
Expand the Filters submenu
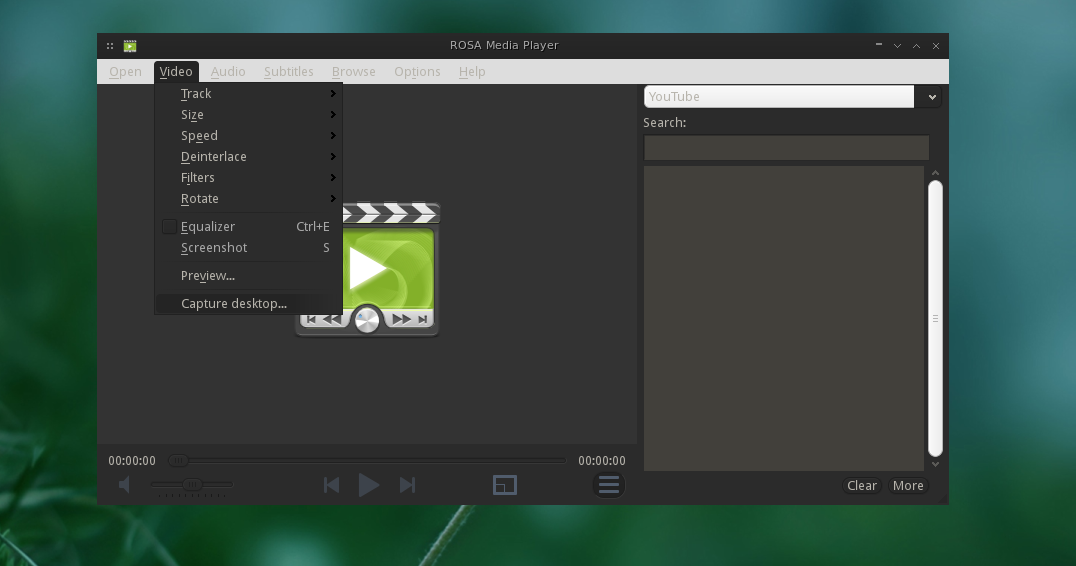248,178
